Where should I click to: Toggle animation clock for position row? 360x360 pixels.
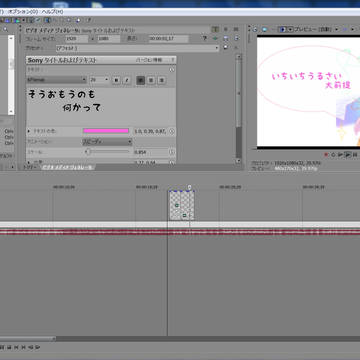pyautogui.click(x=172, y=163)
